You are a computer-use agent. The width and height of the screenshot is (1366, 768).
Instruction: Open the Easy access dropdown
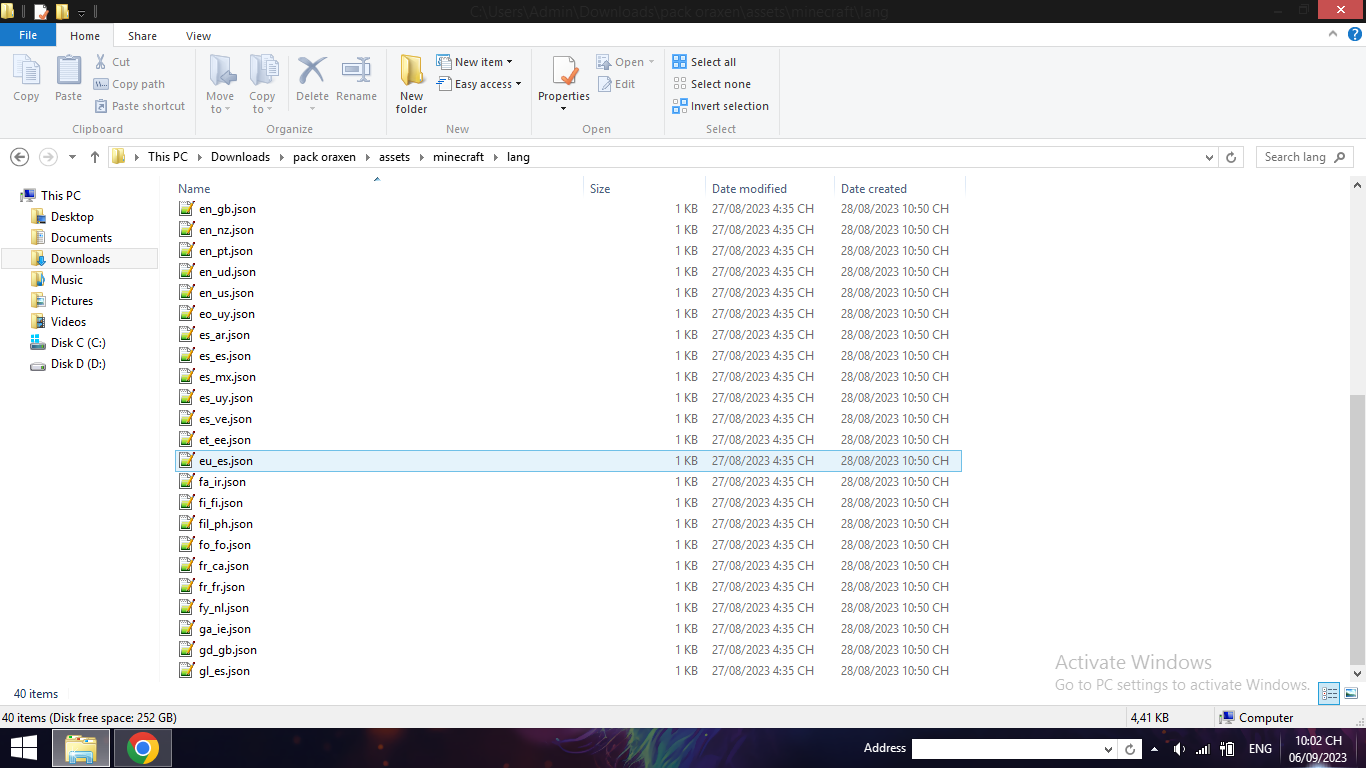(x=479, y=84)
